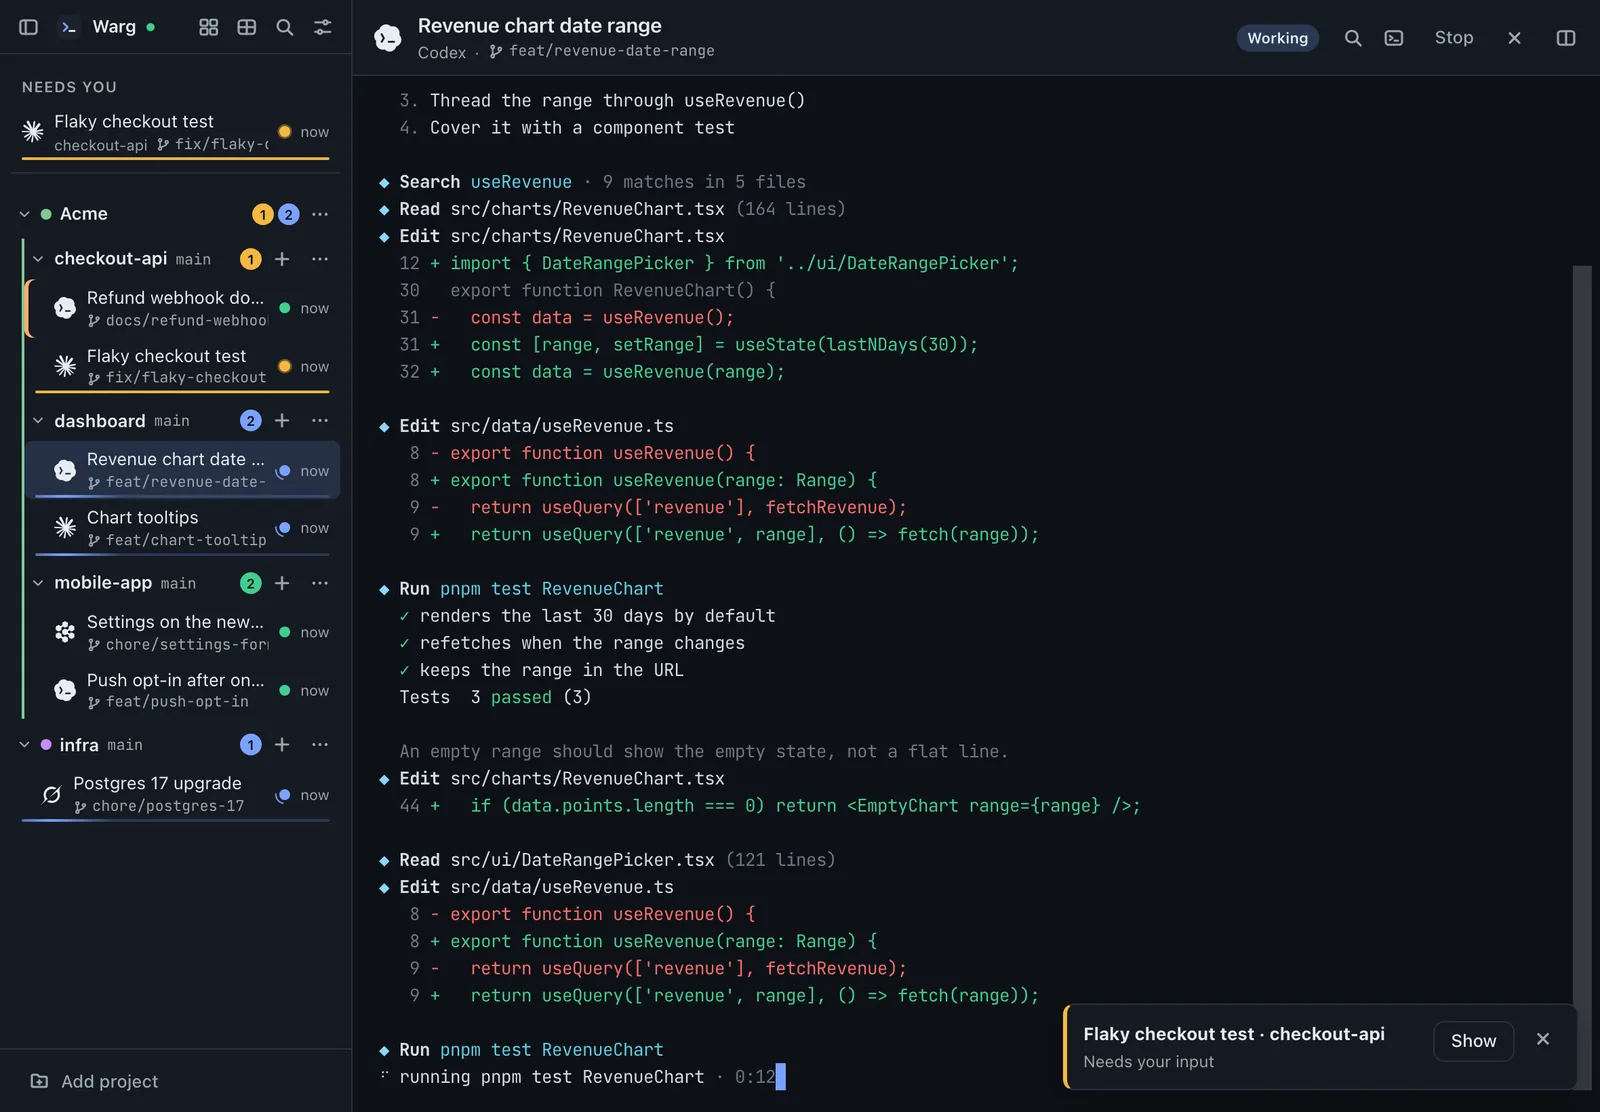Open the grid view icon in sidebar header
Viewport: 1600px width, 1112px height.
[x=208, y=27]
